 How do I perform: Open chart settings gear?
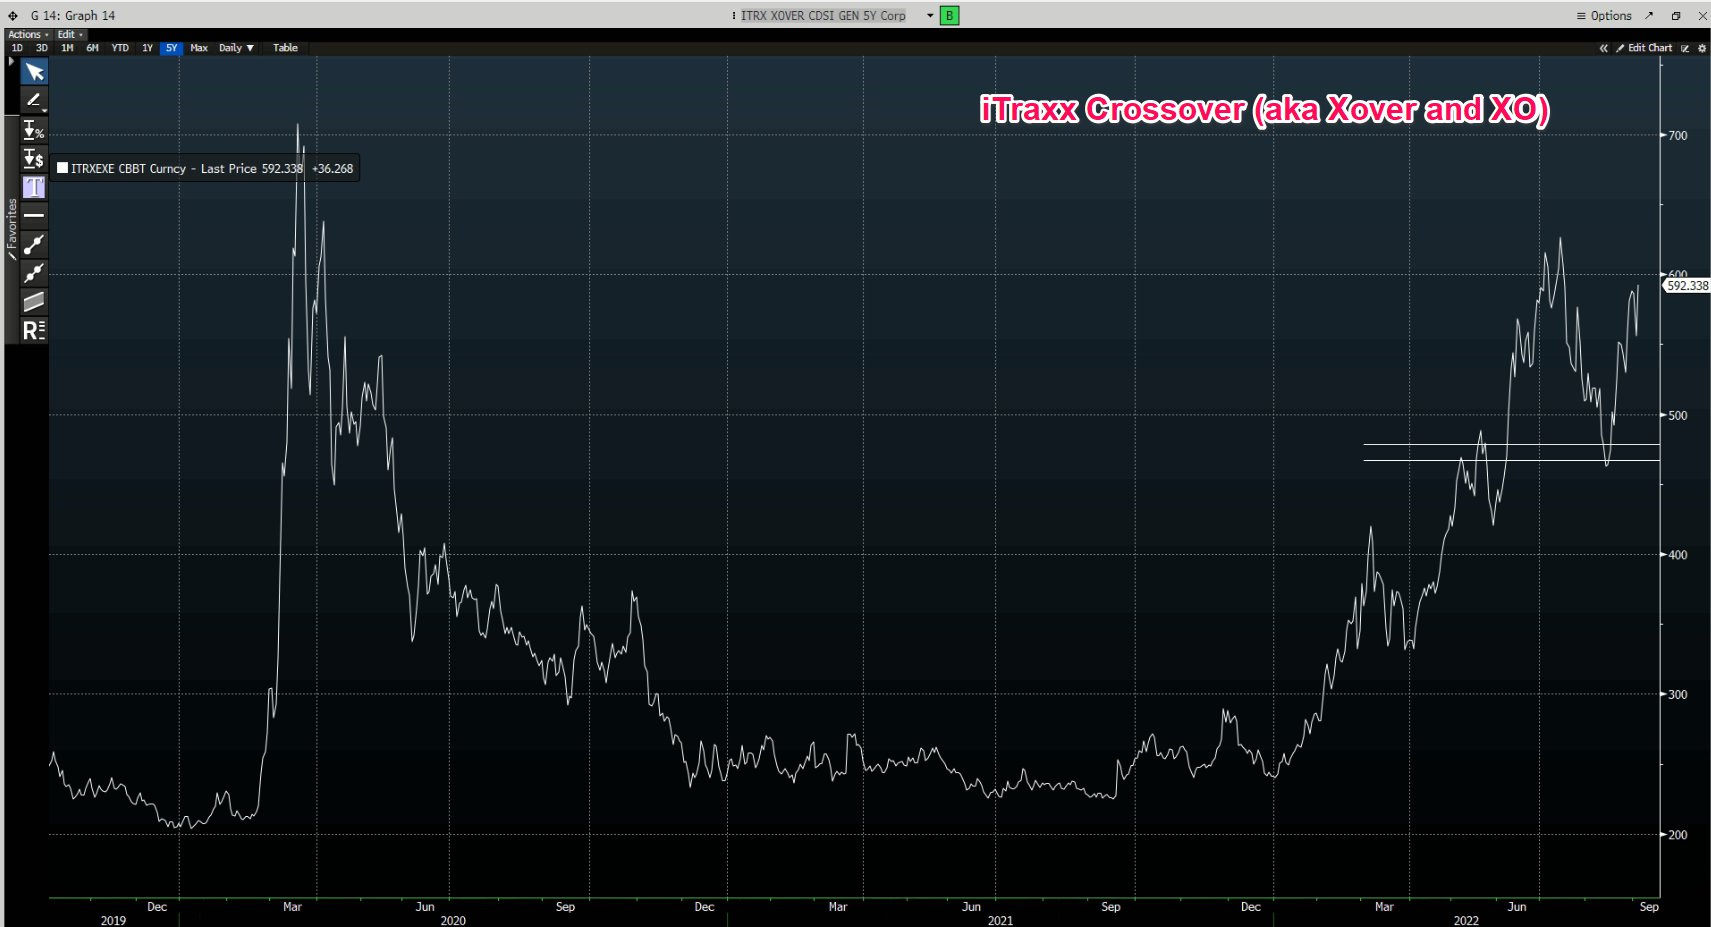click(x=1702, y=48)
